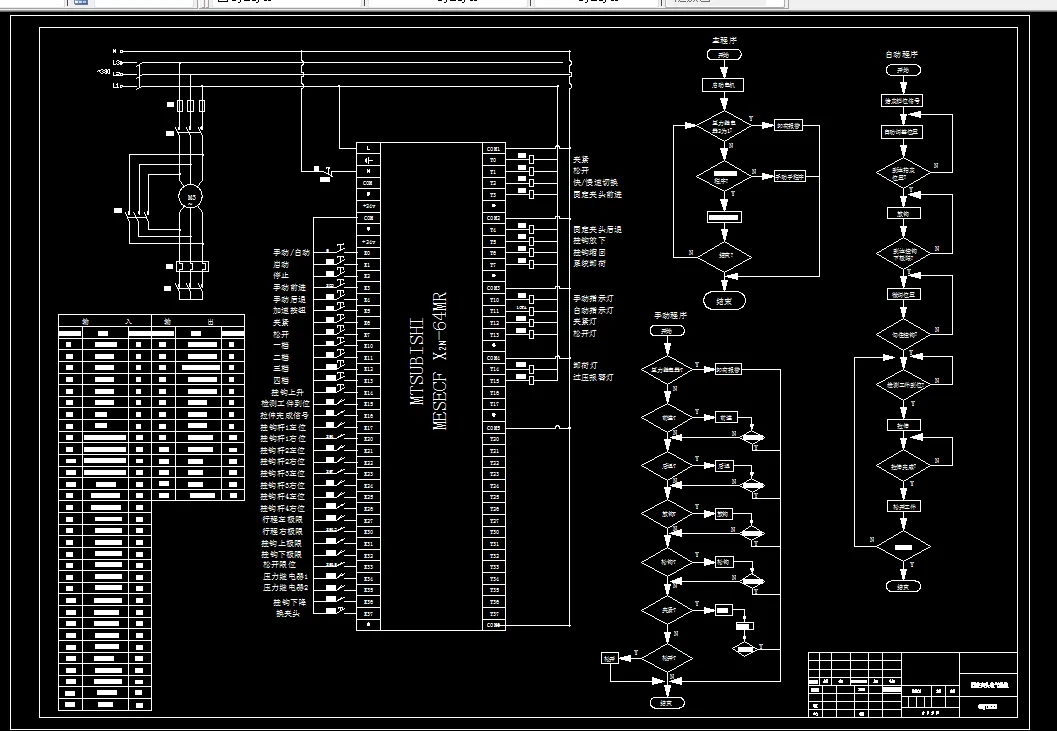This screenshot has height=731, width=1057.
Task: Click the MTSUBISHI text on the PLC block
Action: click(417, 361)
